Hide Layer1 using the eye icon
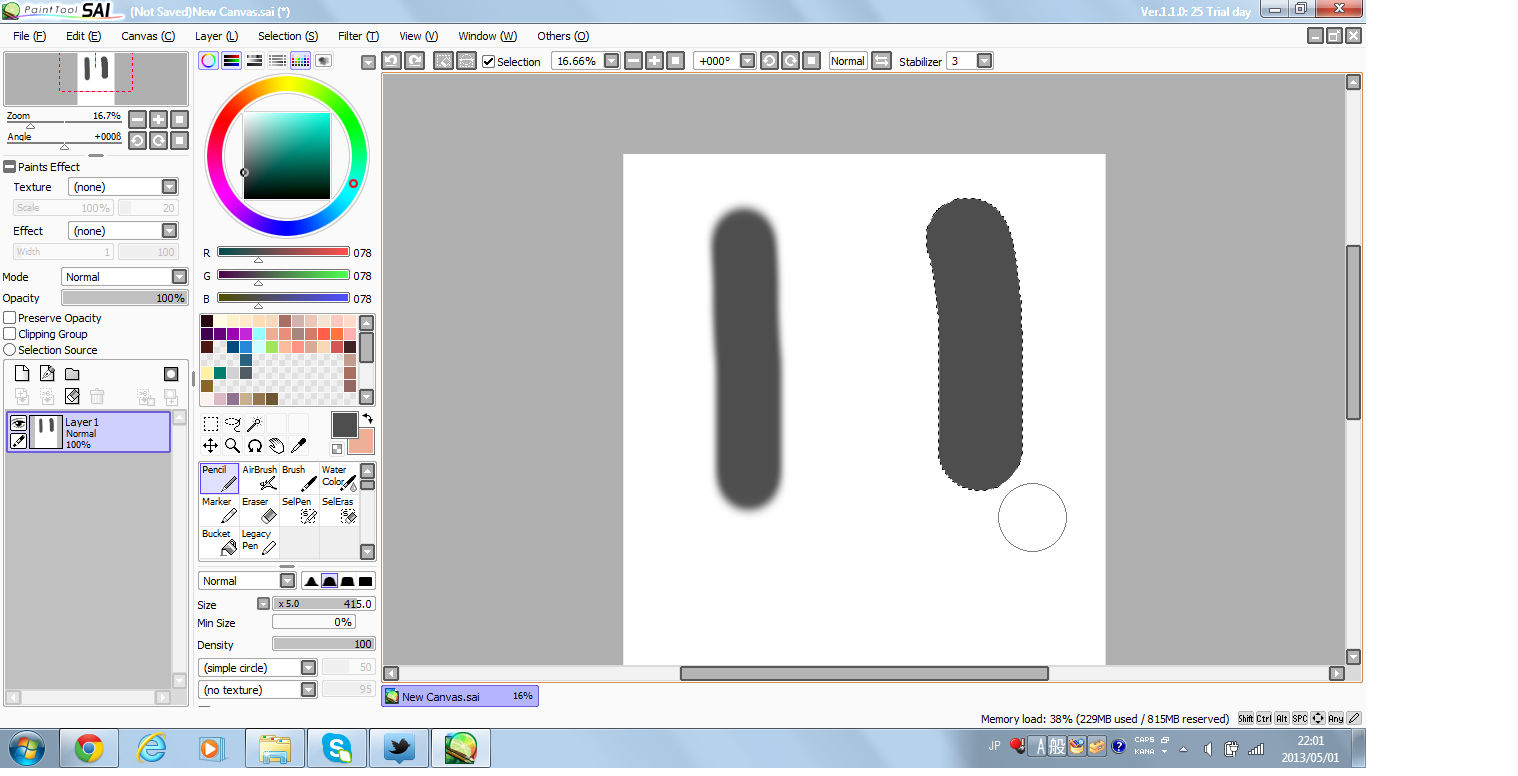This screenshot has height=776, width=1518. (18, 424)
